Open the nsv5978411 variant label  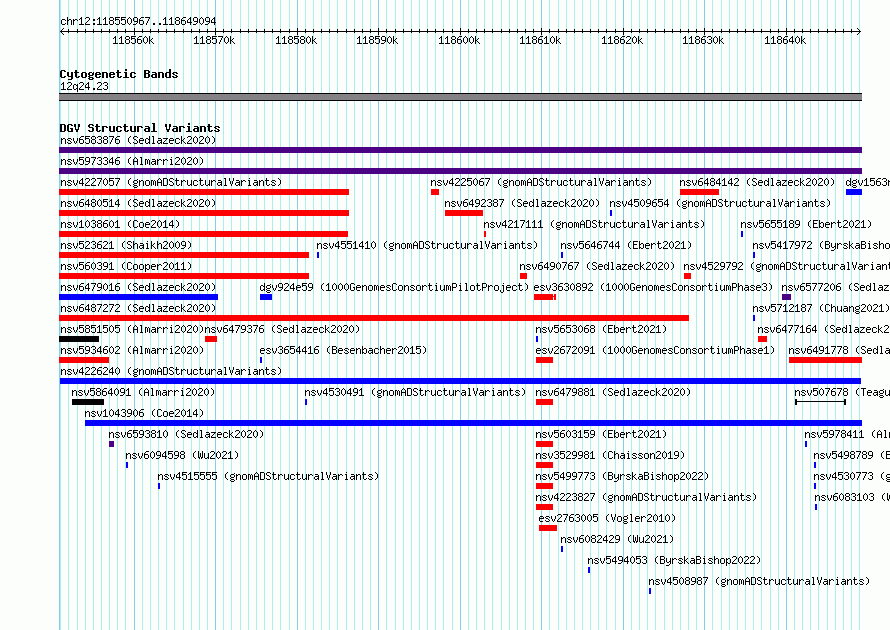point(846,434)
